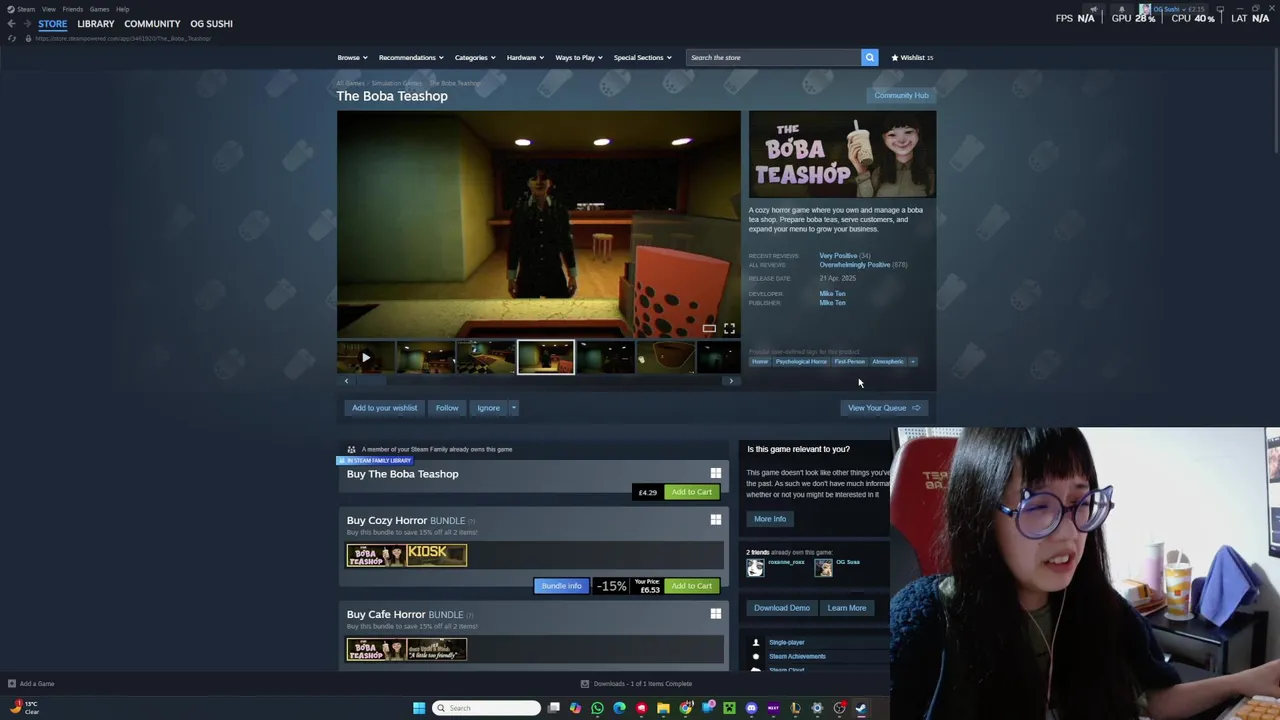1280x720 pixels.
Task: Open Google Chrome from taskbar
Action: tap(685, 708)
